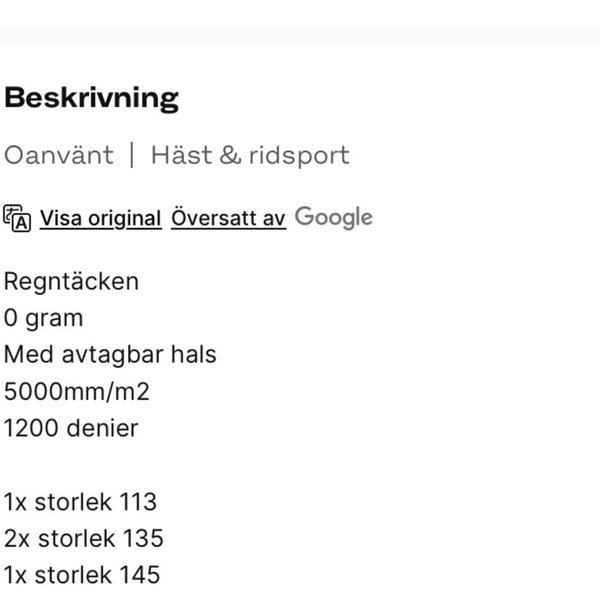Viewport: 600px width, 600px height.
Task: Click the word hals in description
Action: 194,354
